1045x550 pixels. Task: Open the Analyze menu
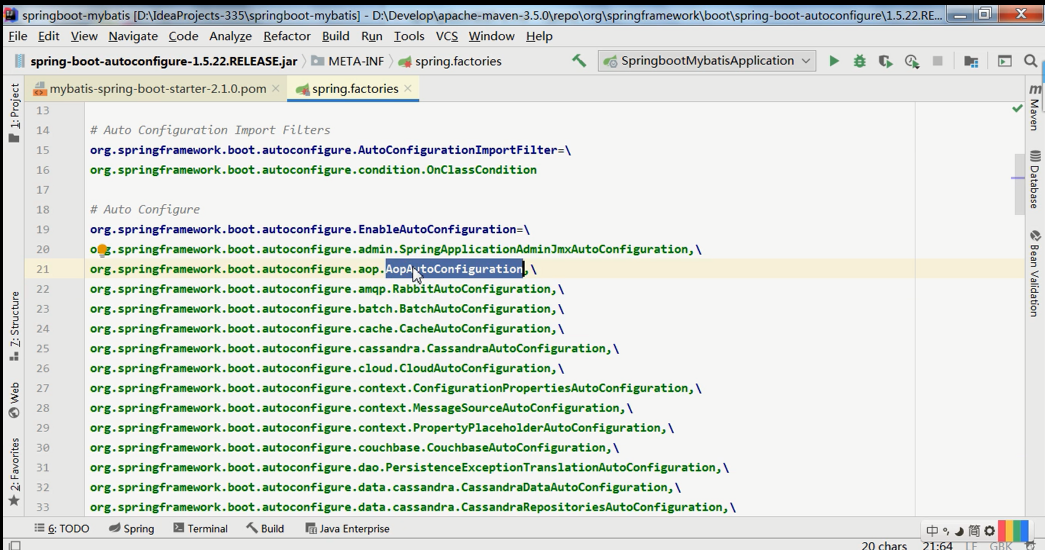coord(231,36)
